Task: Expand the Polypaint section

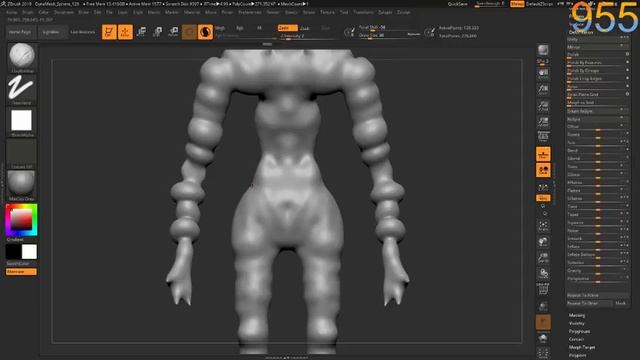Action: point(578,356)
